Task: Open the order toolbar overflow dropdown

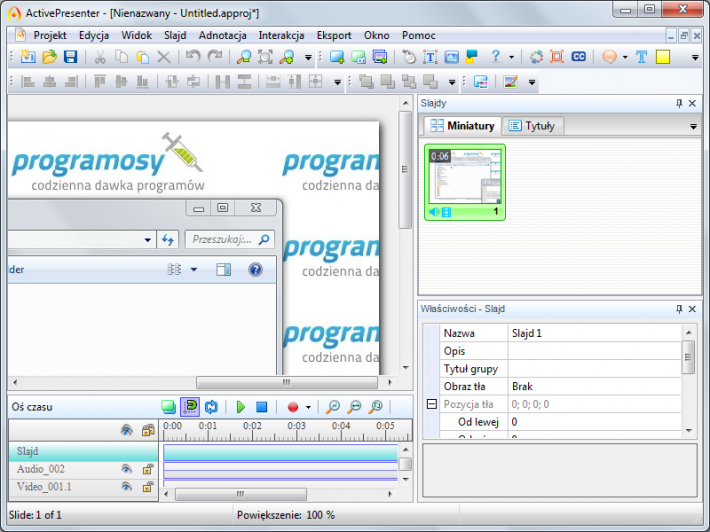Action: click(x=451, y=82)
